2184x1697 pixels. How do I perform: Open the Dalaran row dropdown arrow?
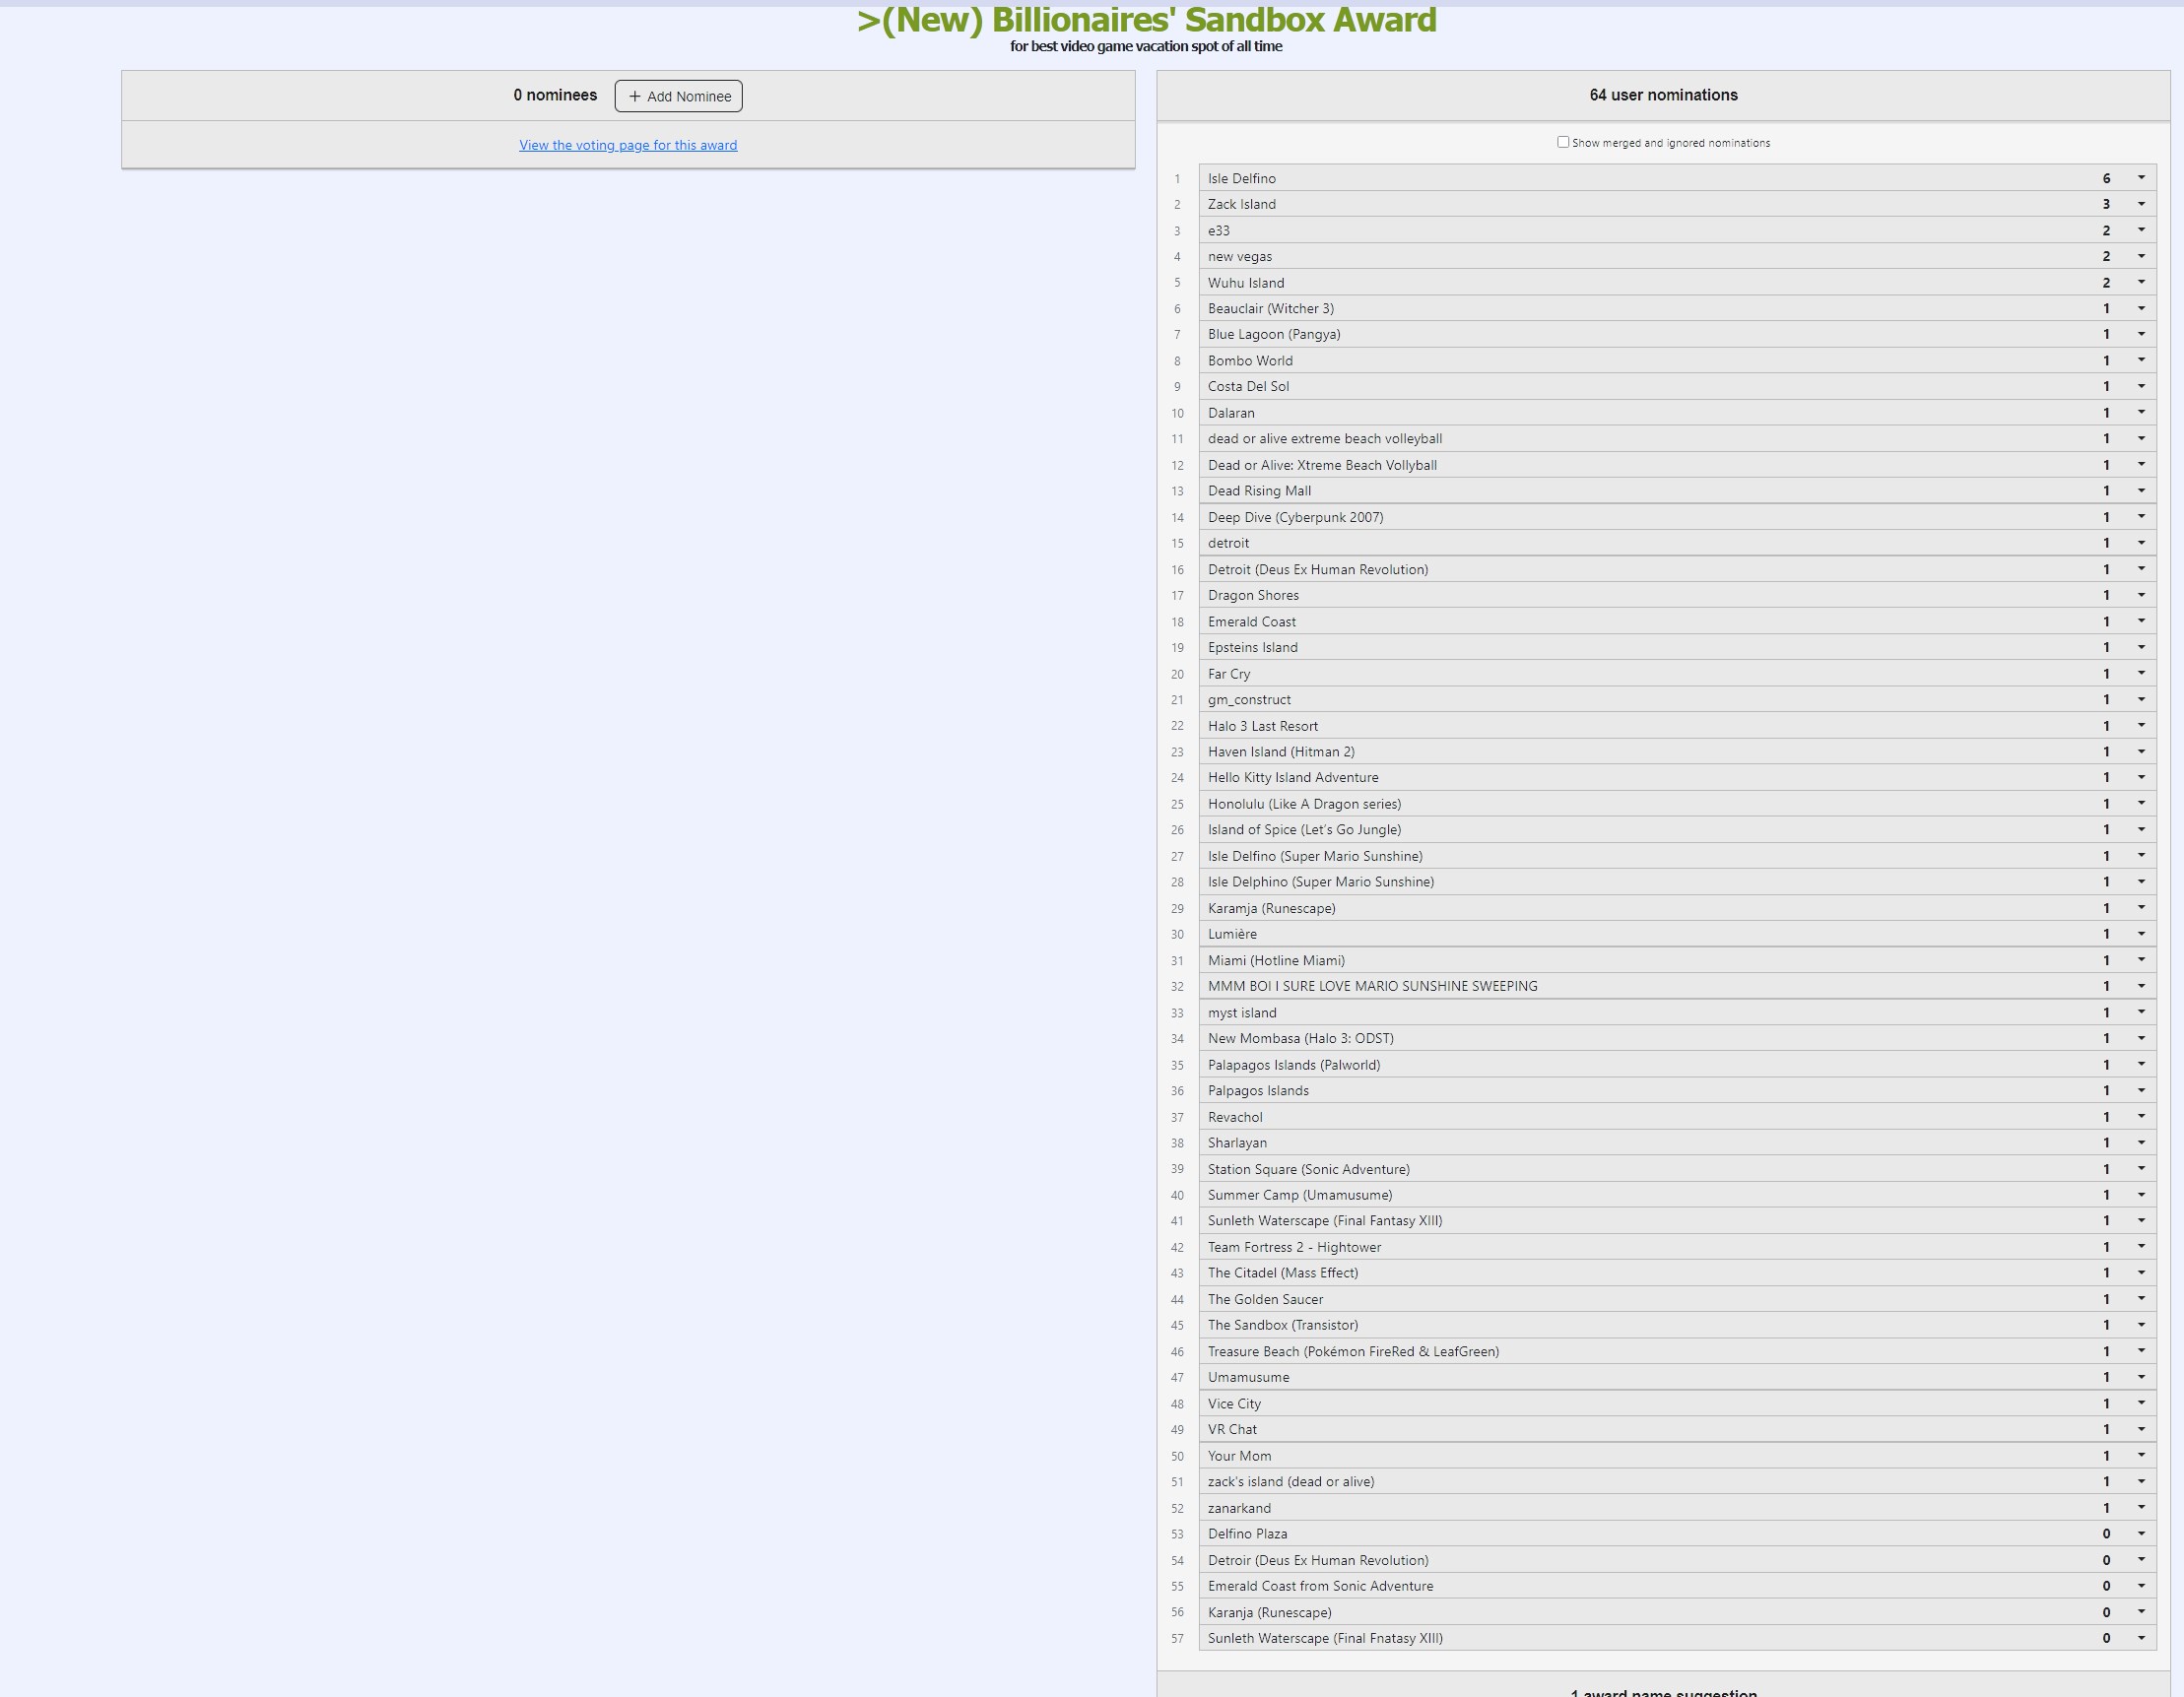coord(2141,412)
